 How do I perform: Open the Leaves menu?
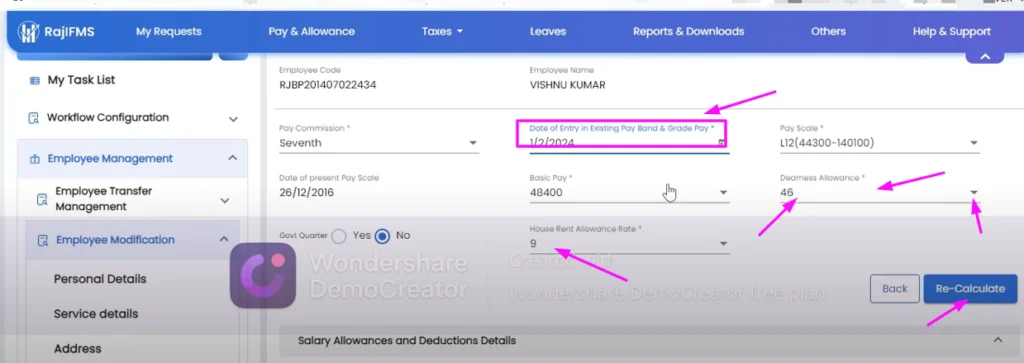548,31
